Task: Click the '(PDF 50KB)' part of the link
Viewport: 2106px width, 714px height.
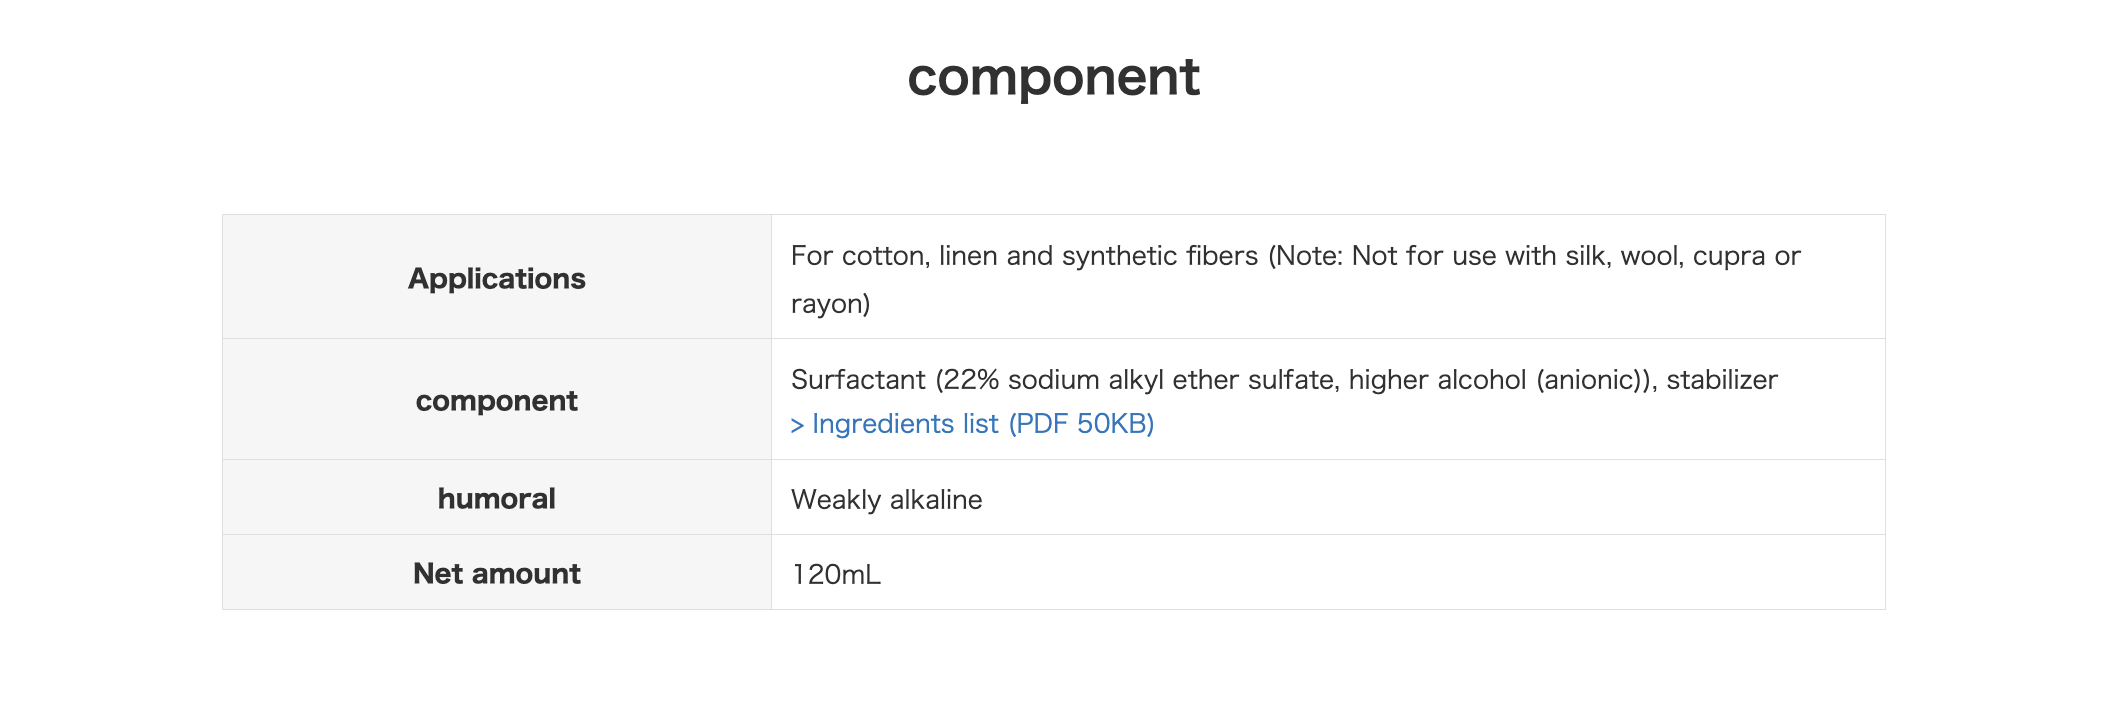Action: pos(1081,424)
